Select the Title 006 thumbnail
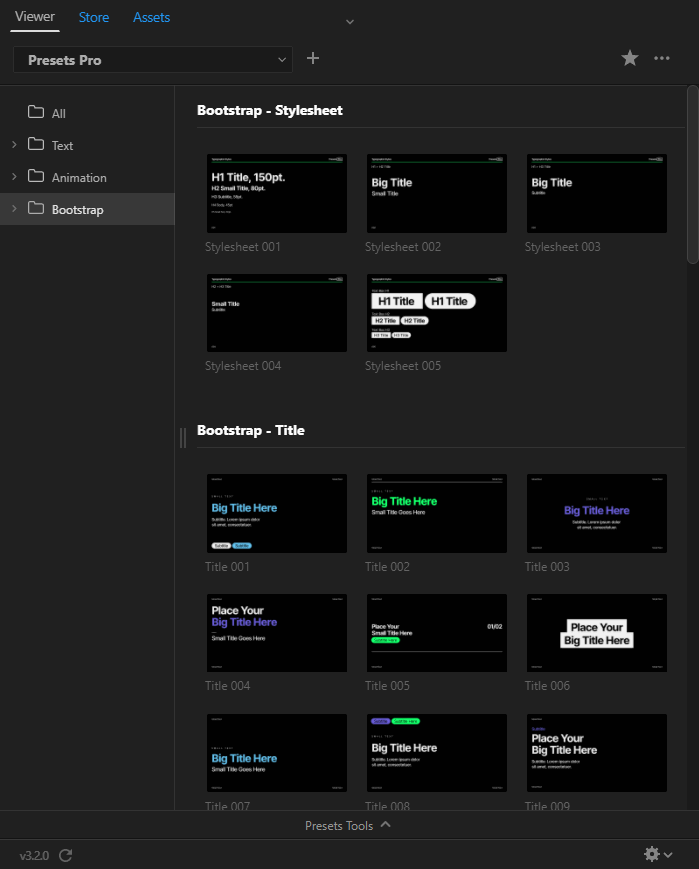The width and height of the screenshot is (699, 869). tap(596, 633)
